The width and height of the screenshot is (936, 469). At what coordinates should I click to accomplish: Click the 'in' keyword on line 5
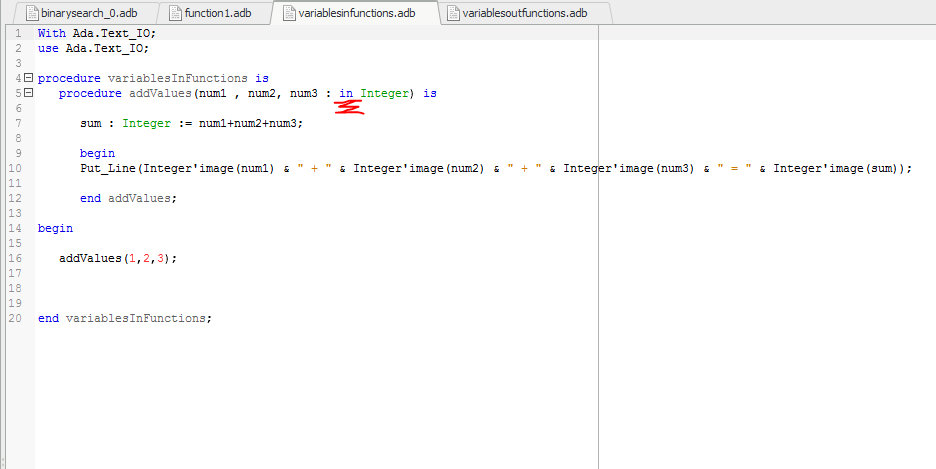pyautogui.click(x=346, y=94)
